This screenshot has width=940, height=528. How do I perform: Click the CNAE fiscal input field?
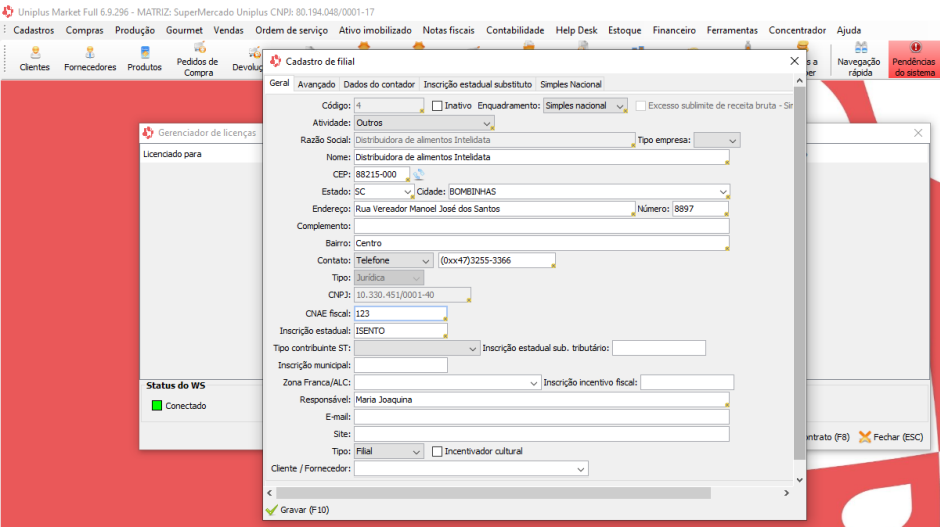(400, 313)
